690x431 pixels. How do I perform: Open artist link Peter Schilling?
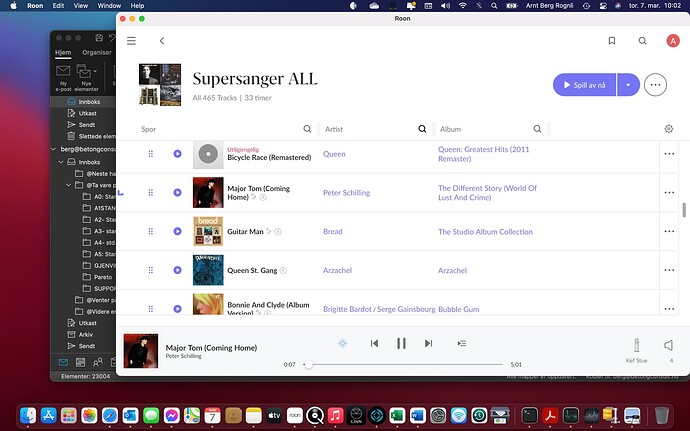tap(346, 193)
